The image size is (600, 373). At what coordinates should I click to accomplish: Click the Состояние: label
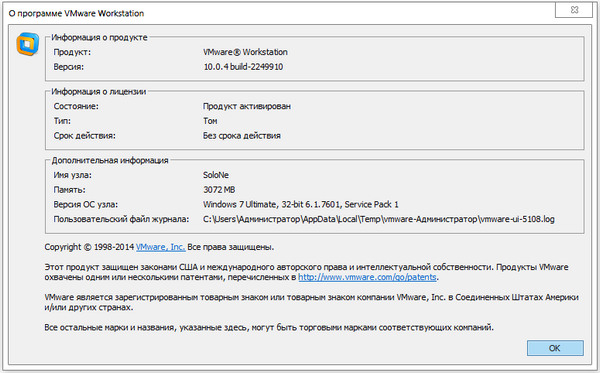click(76, 106)
